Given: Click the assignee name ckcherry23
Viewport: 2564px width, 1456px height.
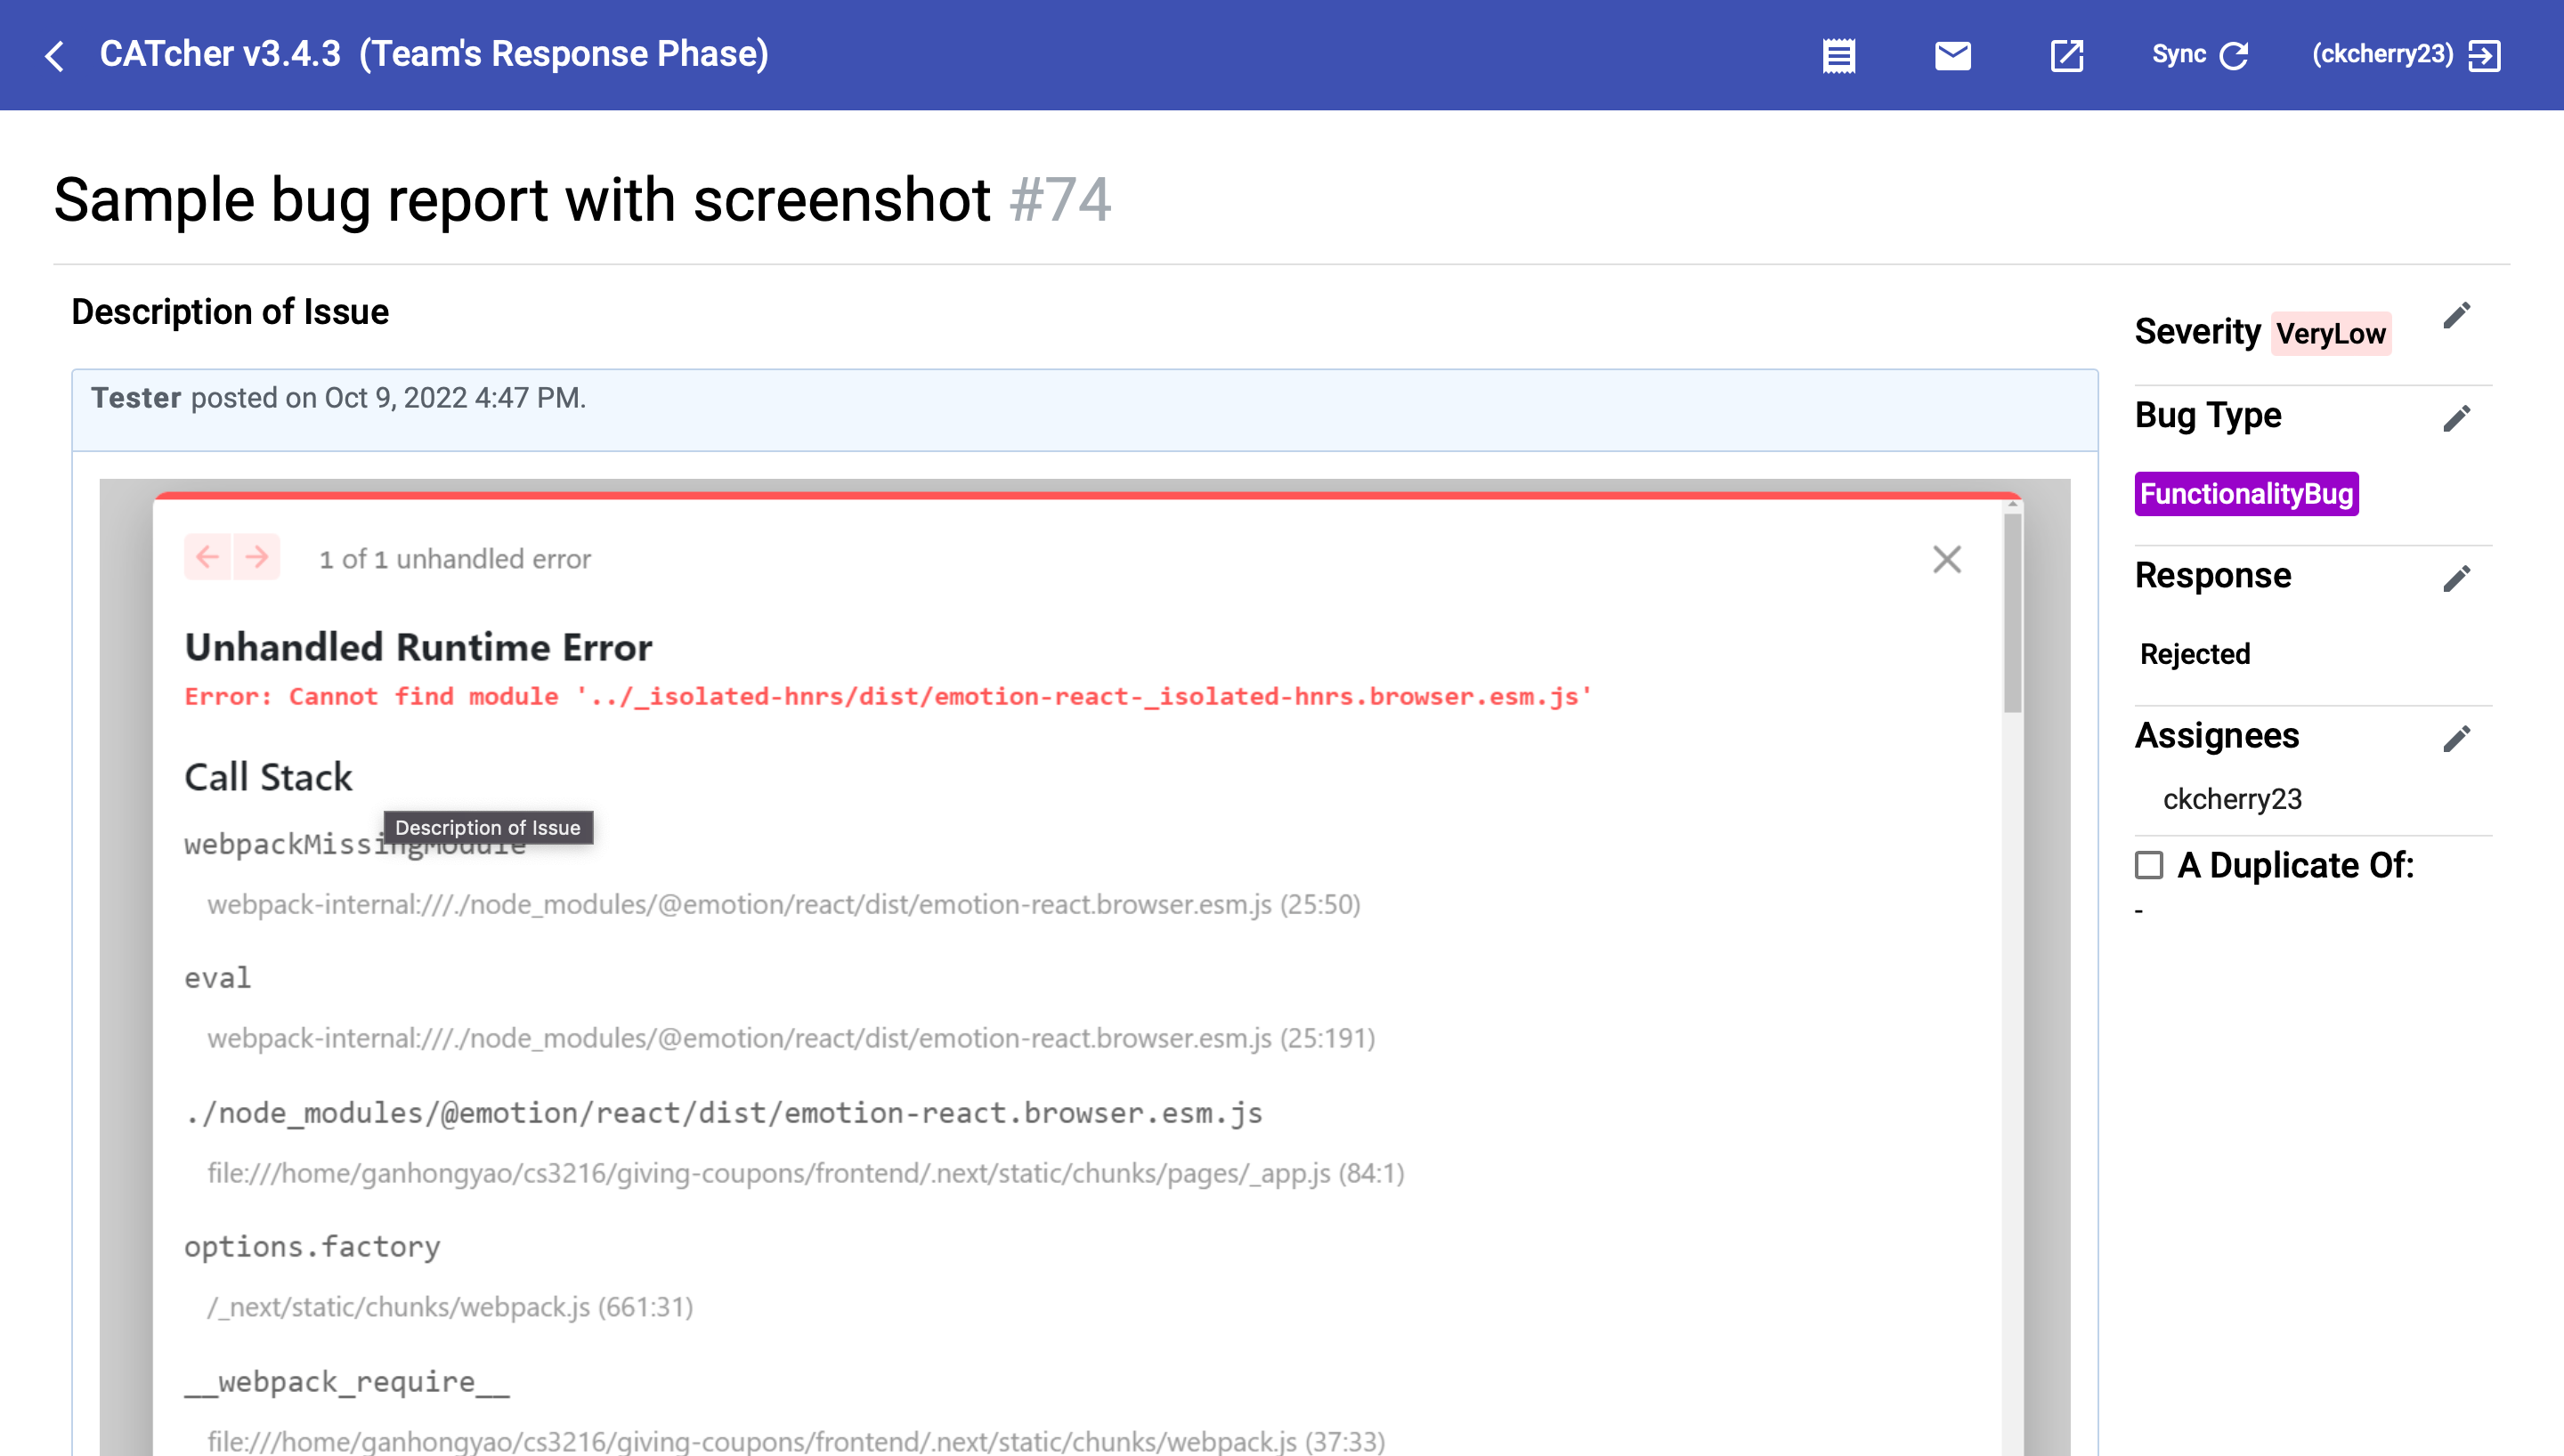Looking at the screenshot, I should coord(2232,799).
